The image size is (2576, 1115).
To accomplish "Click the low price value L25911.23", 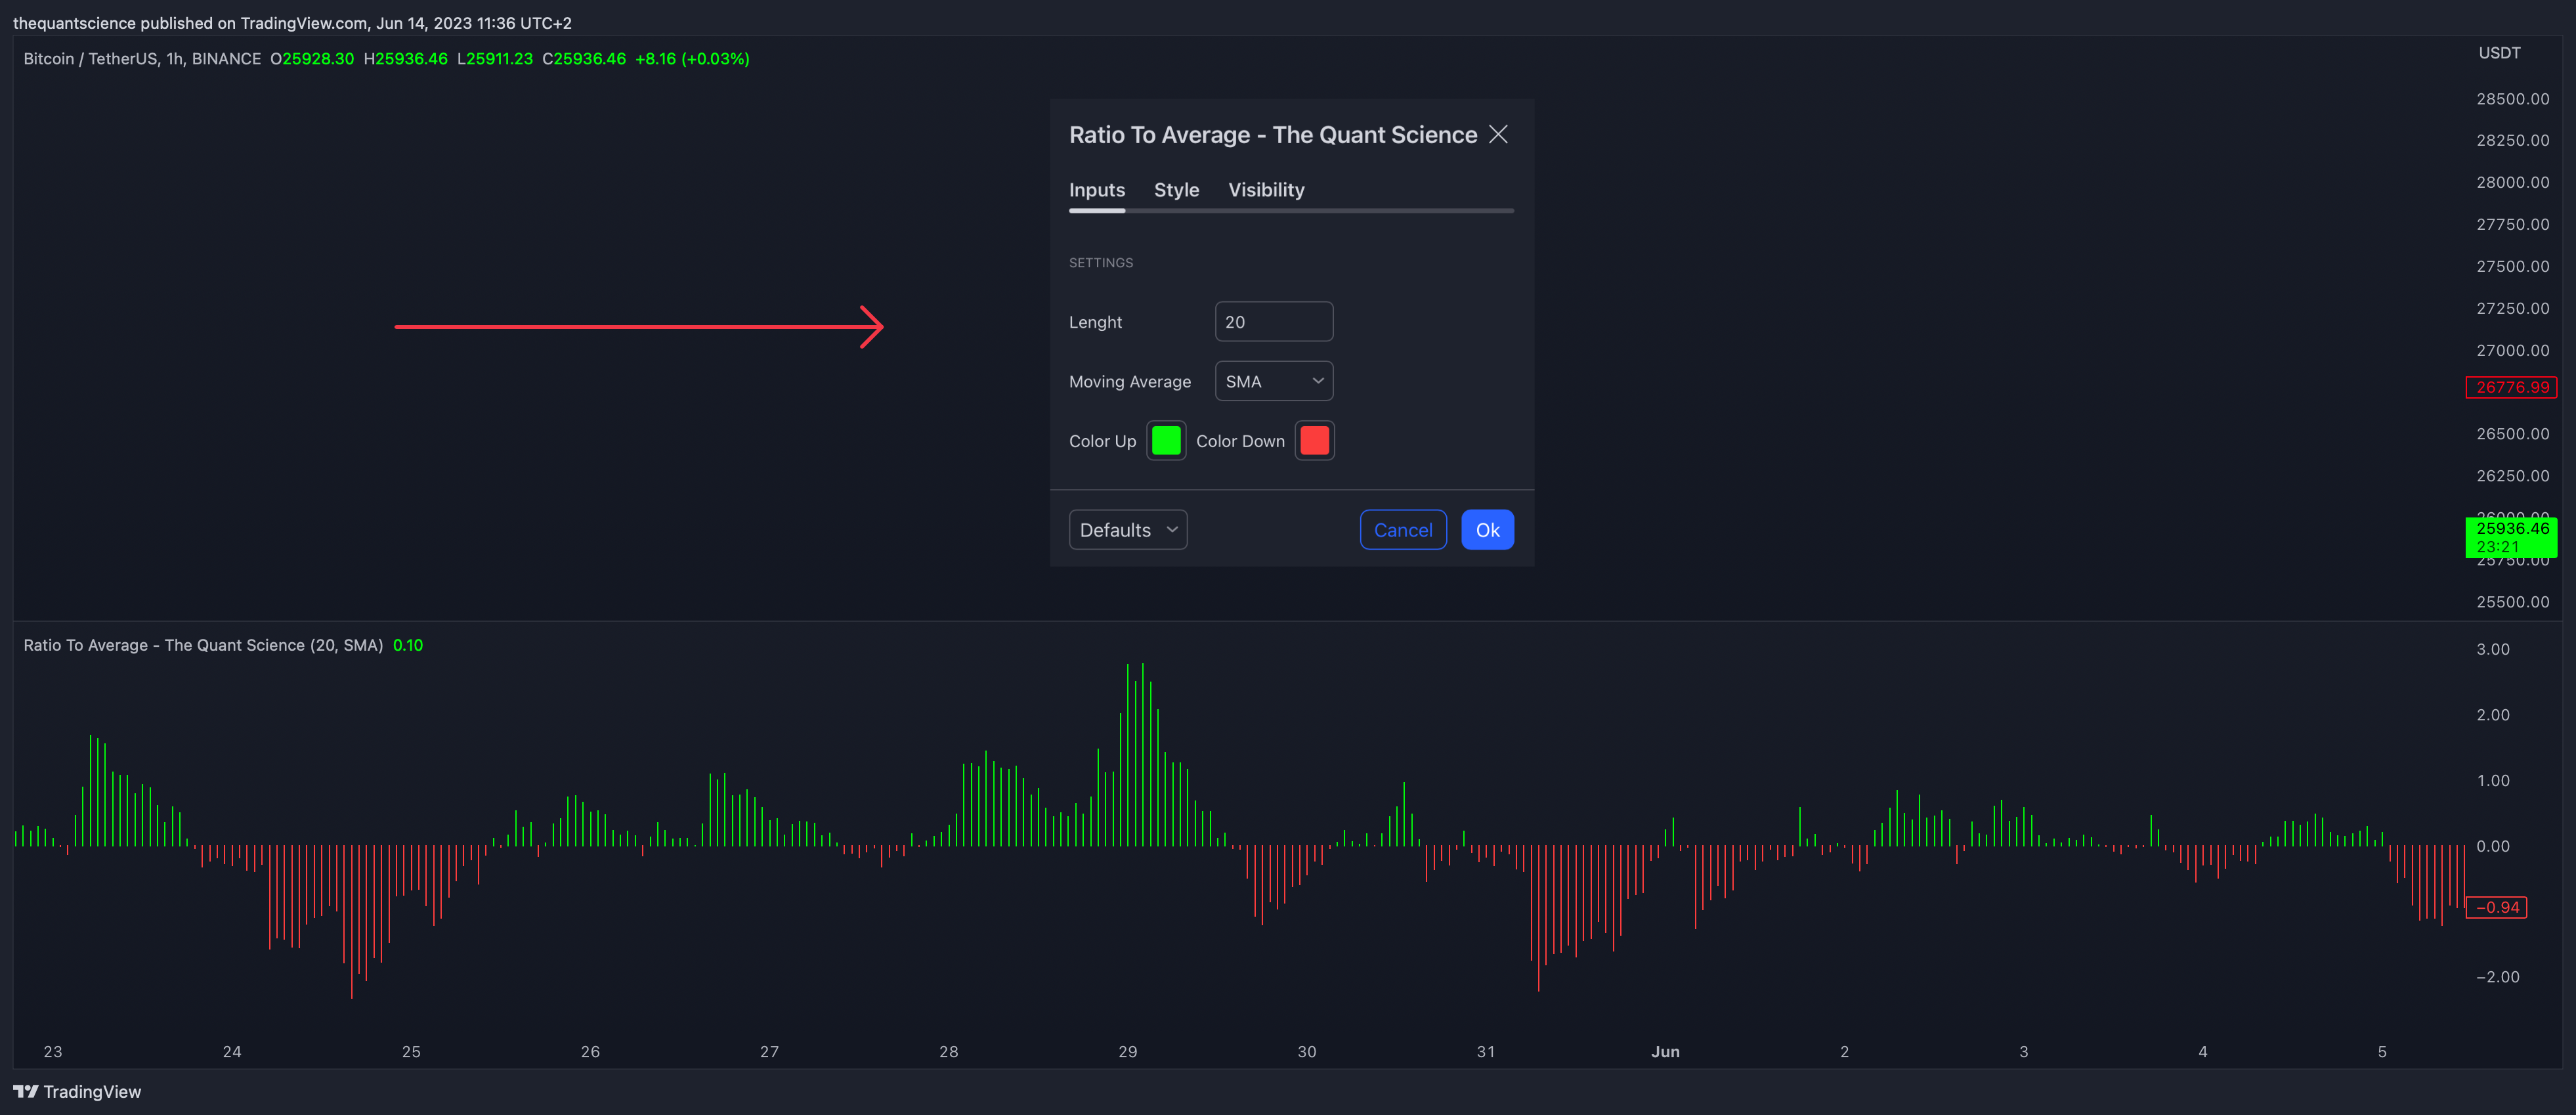I will click(x=495, y=59).
